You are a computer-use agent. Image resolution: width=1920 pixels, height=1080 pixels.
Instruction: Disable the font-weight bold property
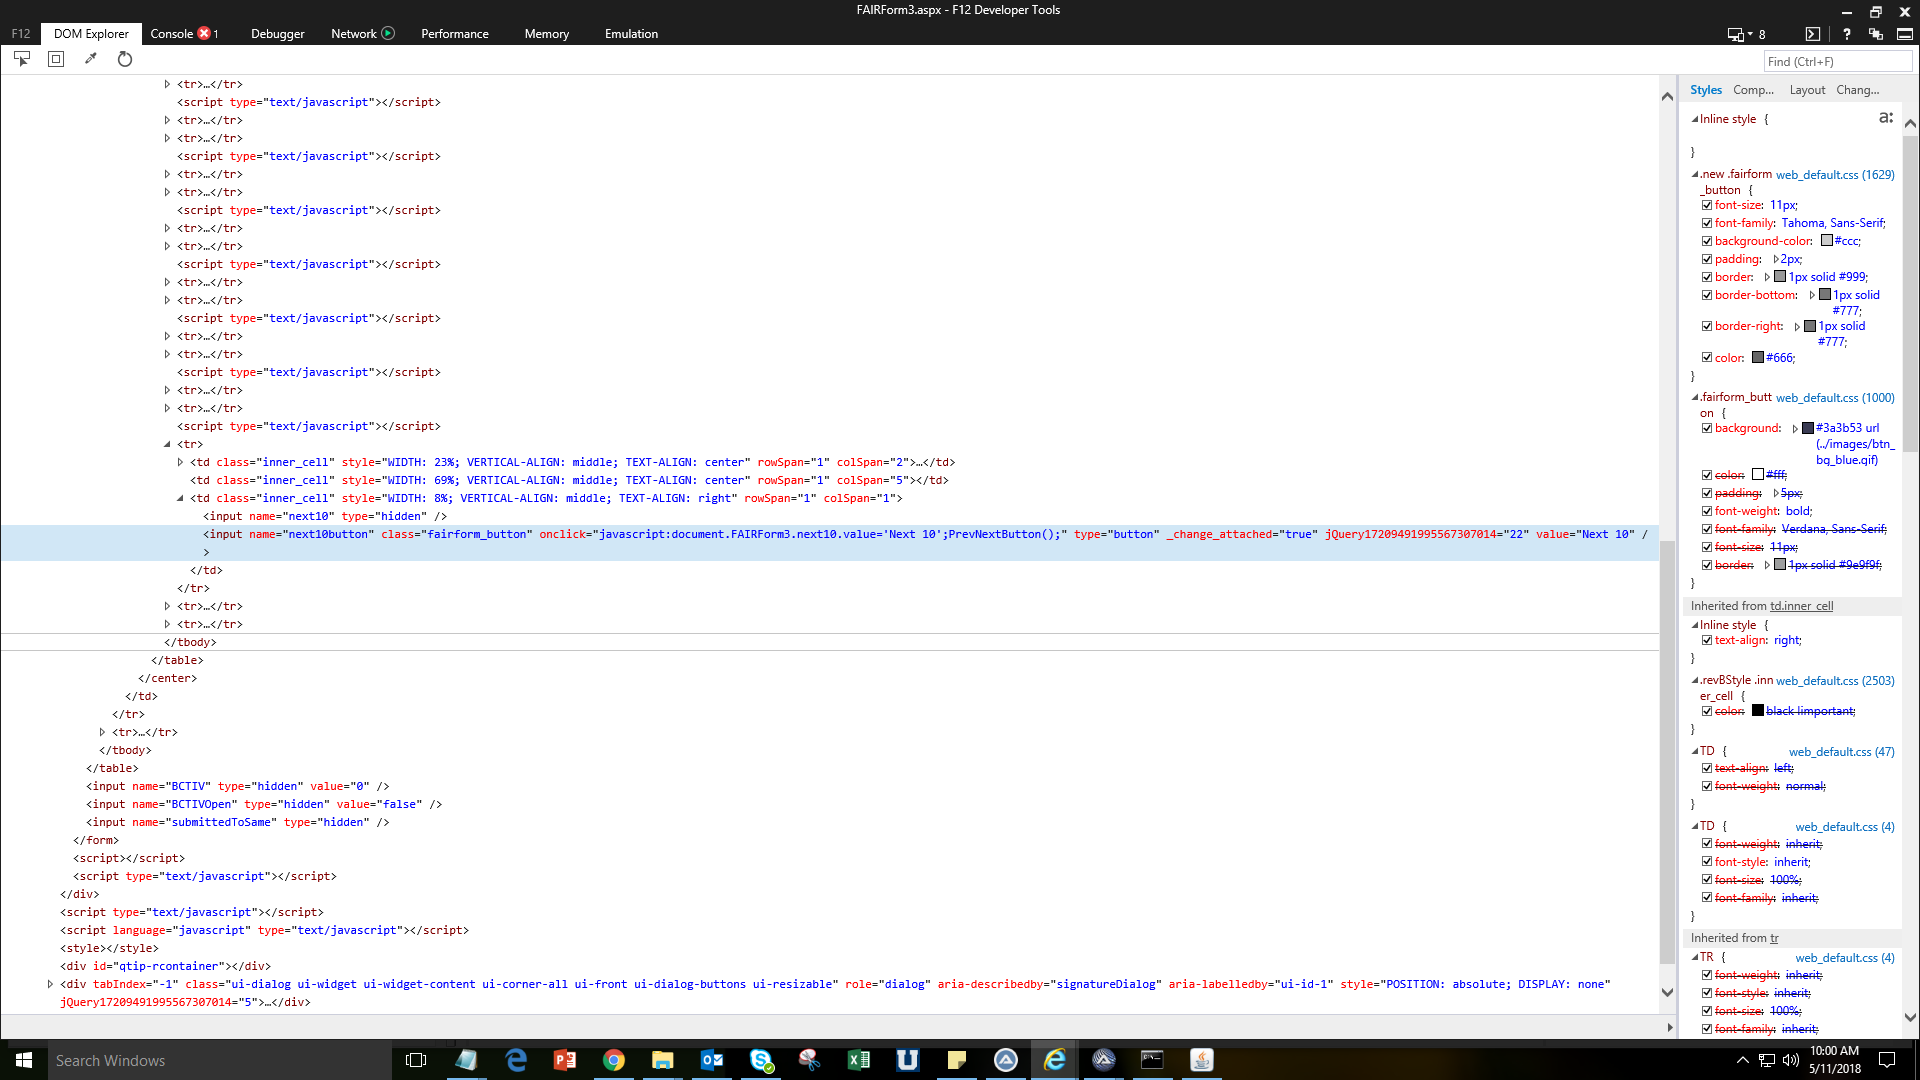click(1707, 511)
